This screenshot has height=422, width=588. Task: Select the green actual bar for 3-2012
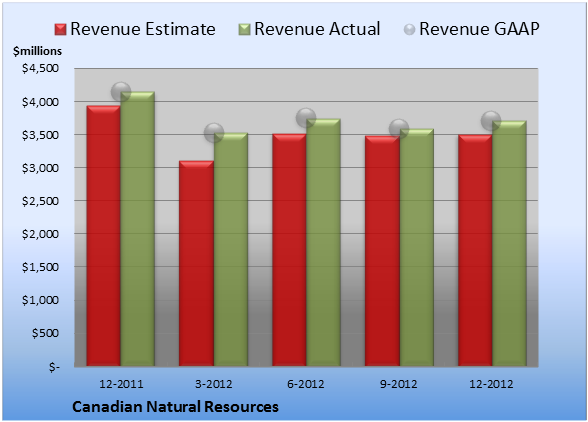pos(231,249)
